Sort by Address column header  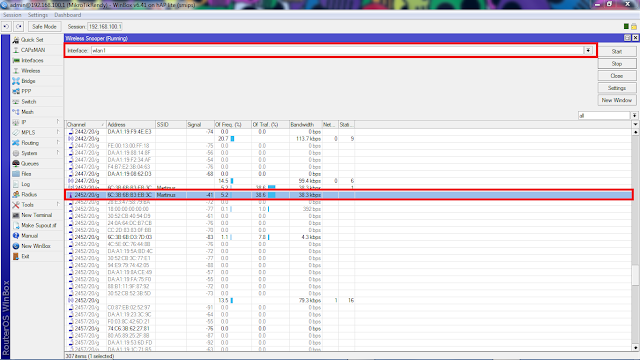point(131,124)
